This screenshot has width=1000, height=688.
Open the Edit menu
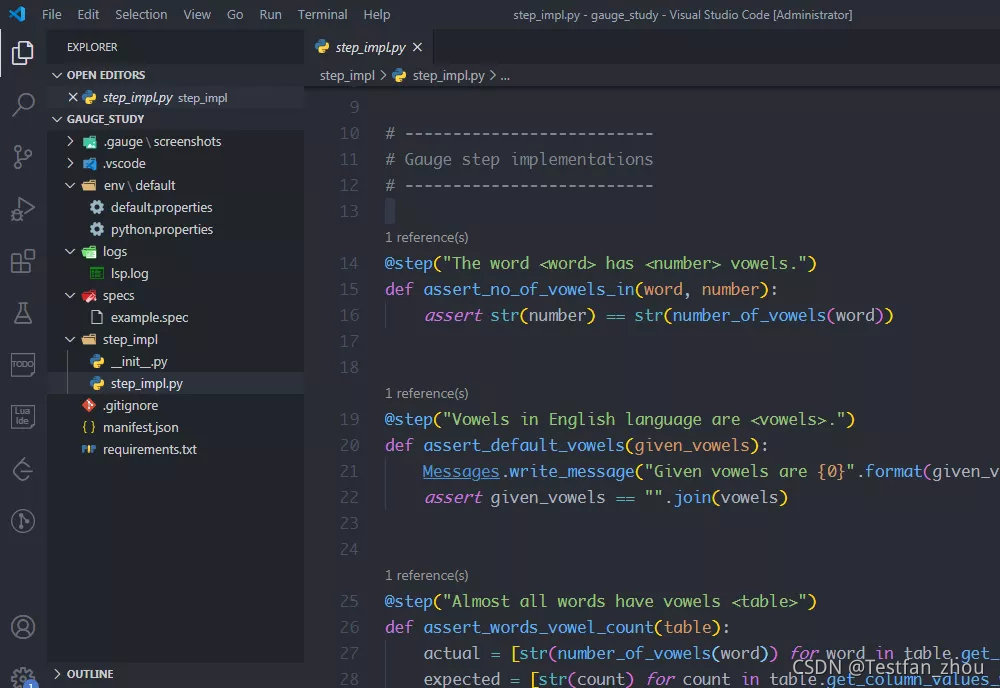coord(88,14)
